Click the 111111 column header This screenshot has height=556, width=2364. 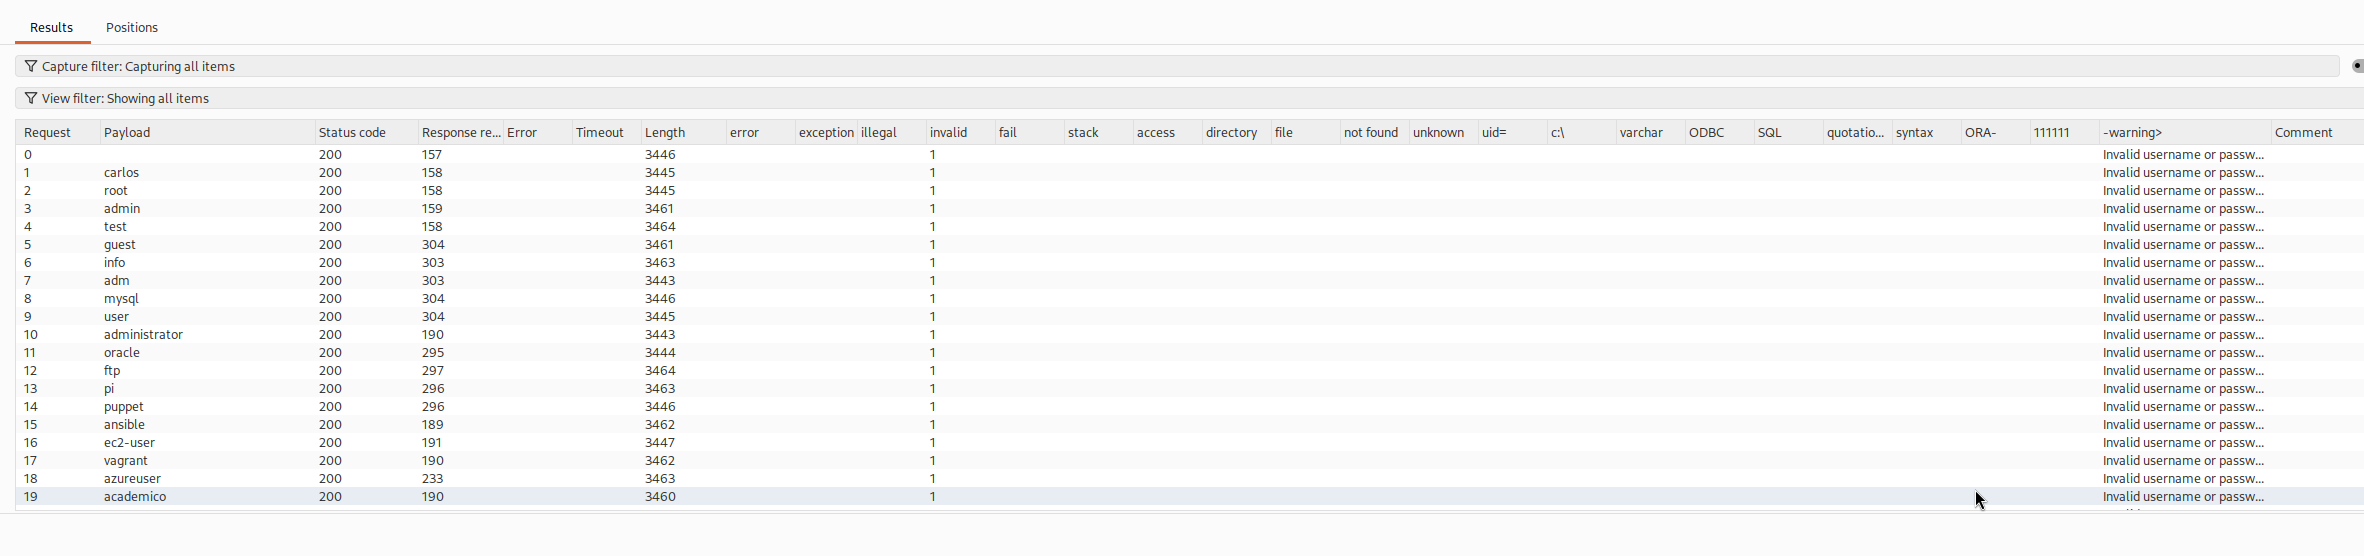(2064, 132)
